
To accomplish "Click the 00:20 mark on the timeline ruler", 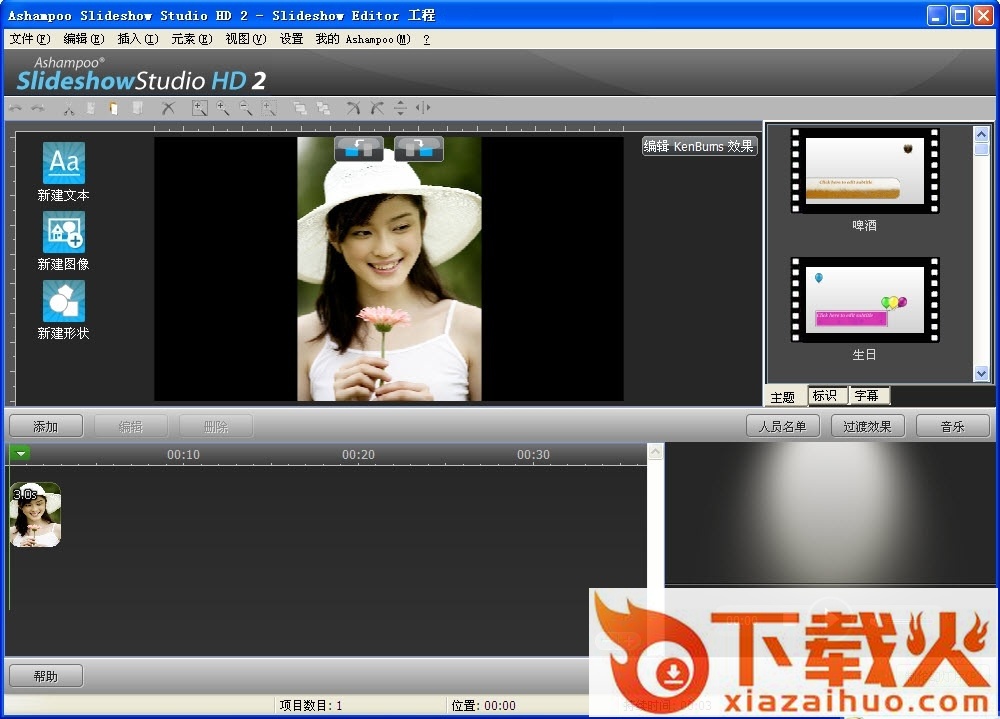I will tap(358, 454).
